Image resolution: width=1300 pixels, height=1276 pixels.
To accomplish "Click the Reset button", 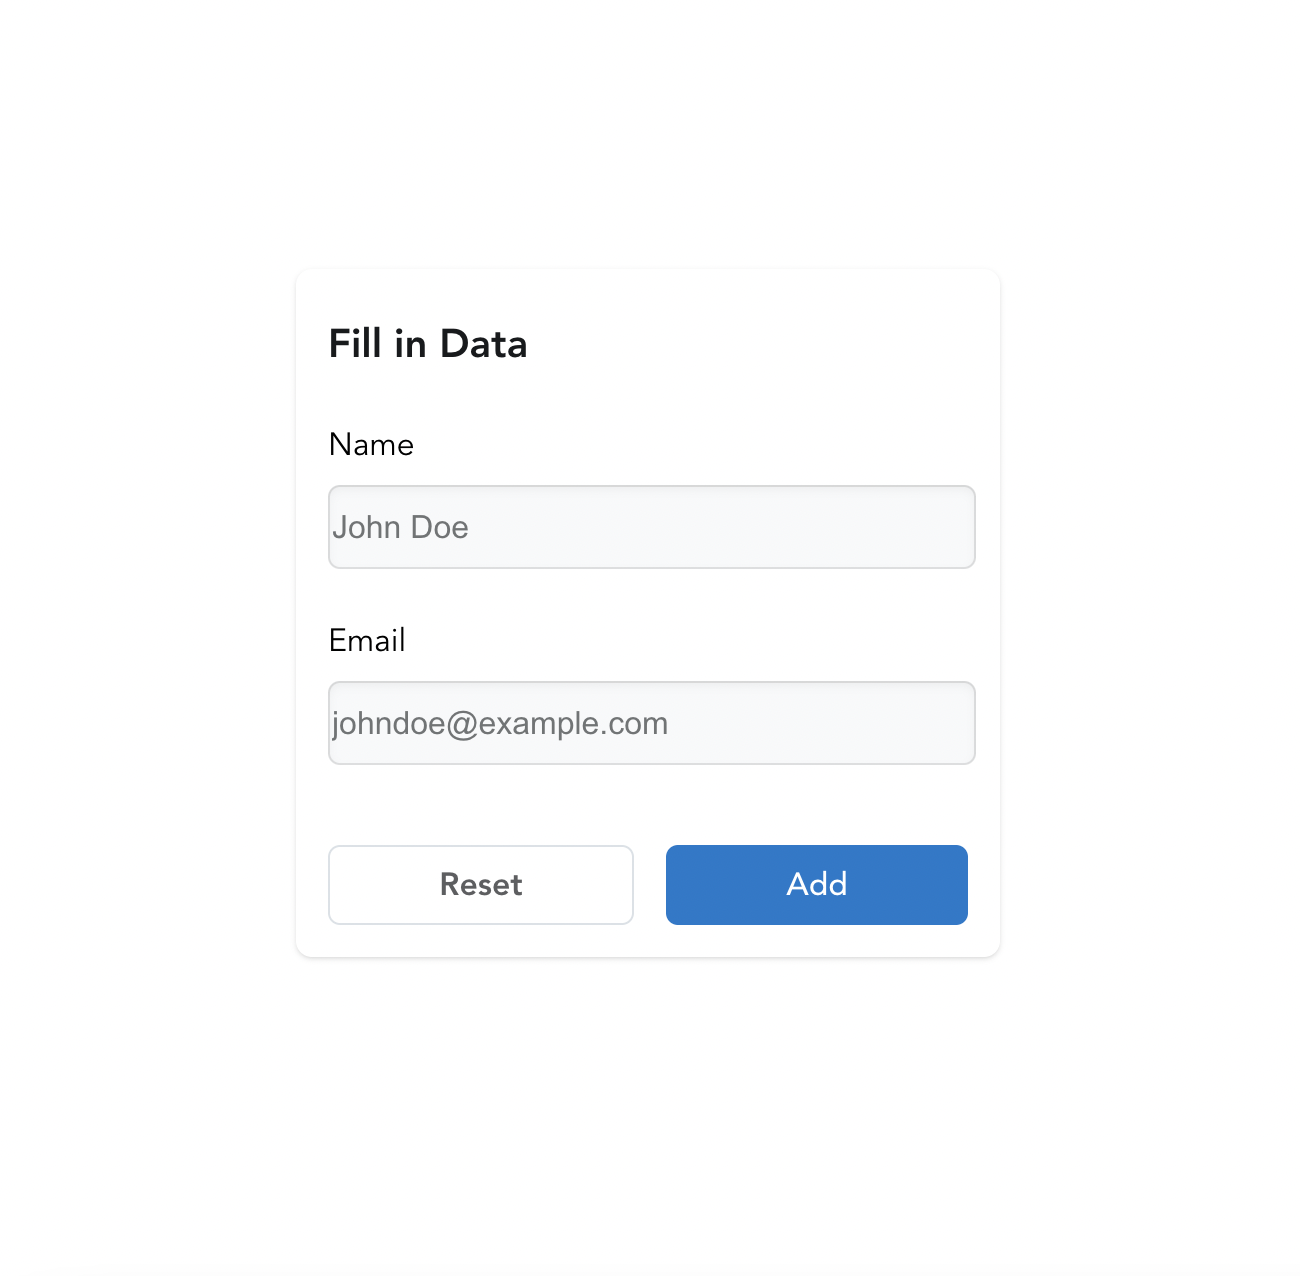I will pos(481,885).
